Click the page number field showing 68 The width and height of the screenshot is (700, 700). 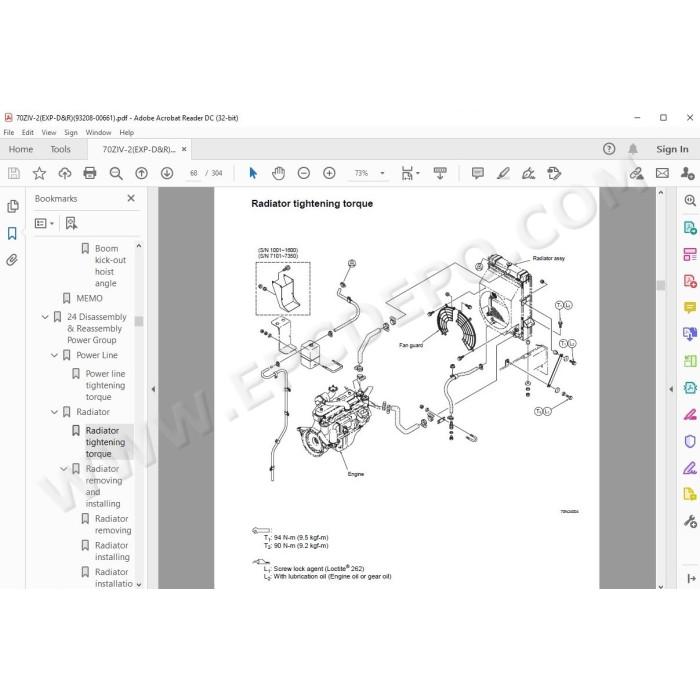click(x=194, y=173)
